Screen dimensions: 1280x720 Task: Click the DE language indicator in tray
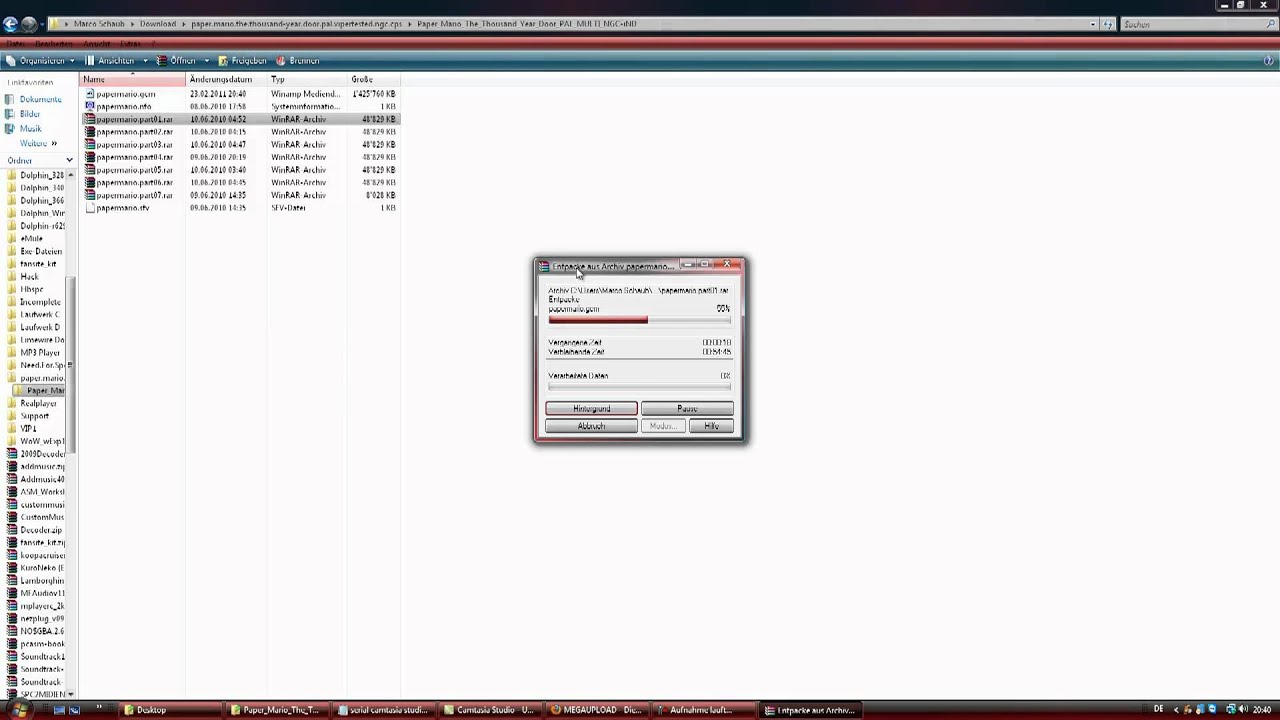point(1158,710)
